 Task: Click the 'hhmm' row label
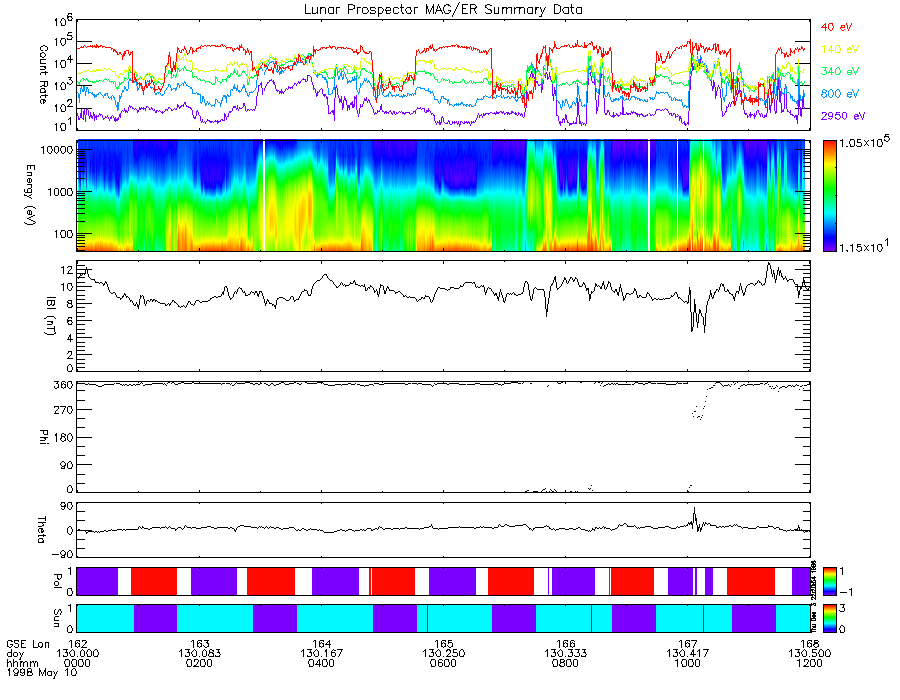click(x=22, y=663)
